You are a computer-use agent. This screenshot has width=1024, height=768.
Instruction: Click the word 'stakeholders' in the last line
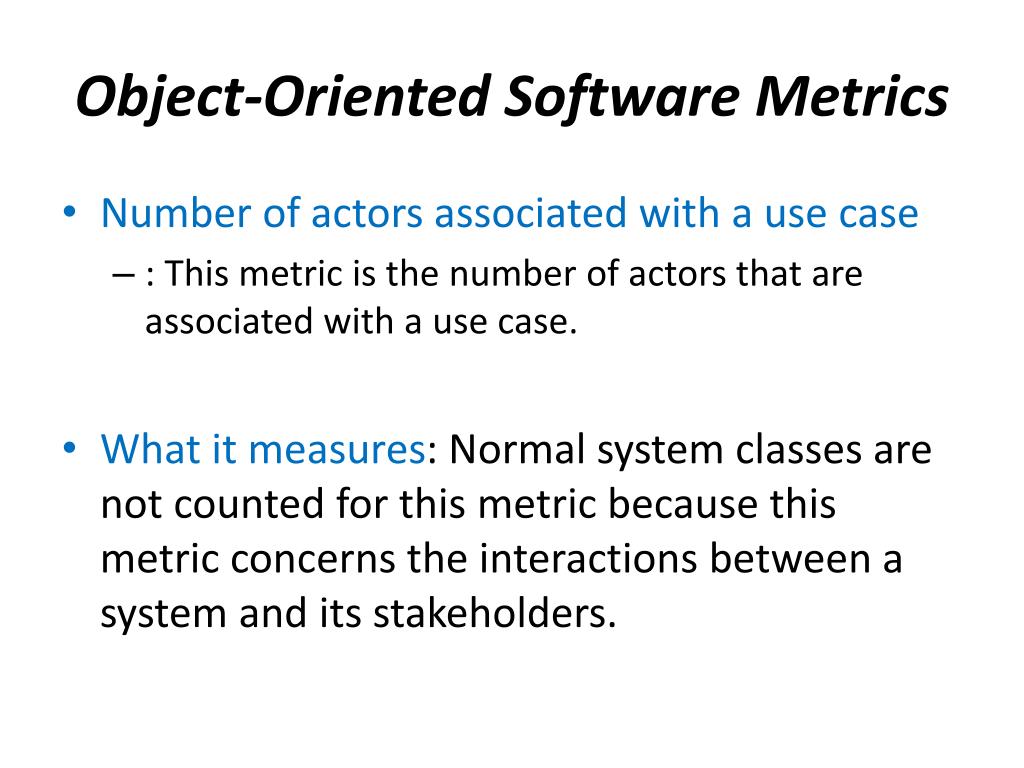point(494,613)
